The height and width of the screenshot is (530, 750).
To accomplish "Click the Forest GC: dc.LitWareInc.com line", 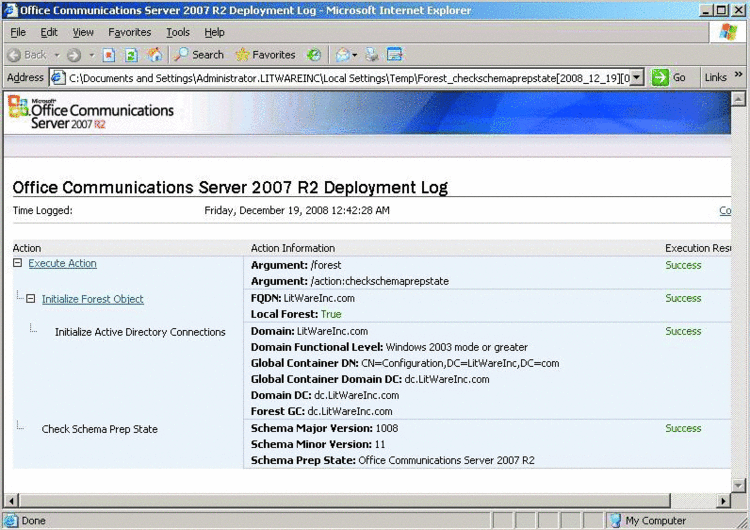I will 321,411.
